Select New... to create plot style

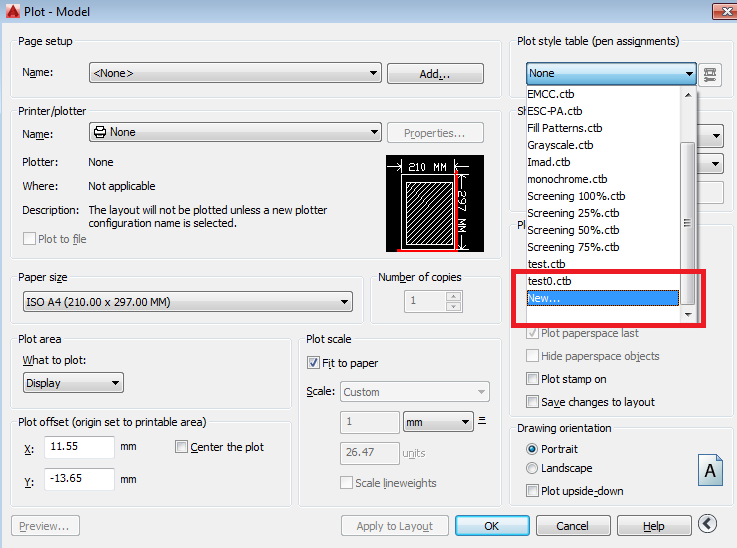click(603, 298)
